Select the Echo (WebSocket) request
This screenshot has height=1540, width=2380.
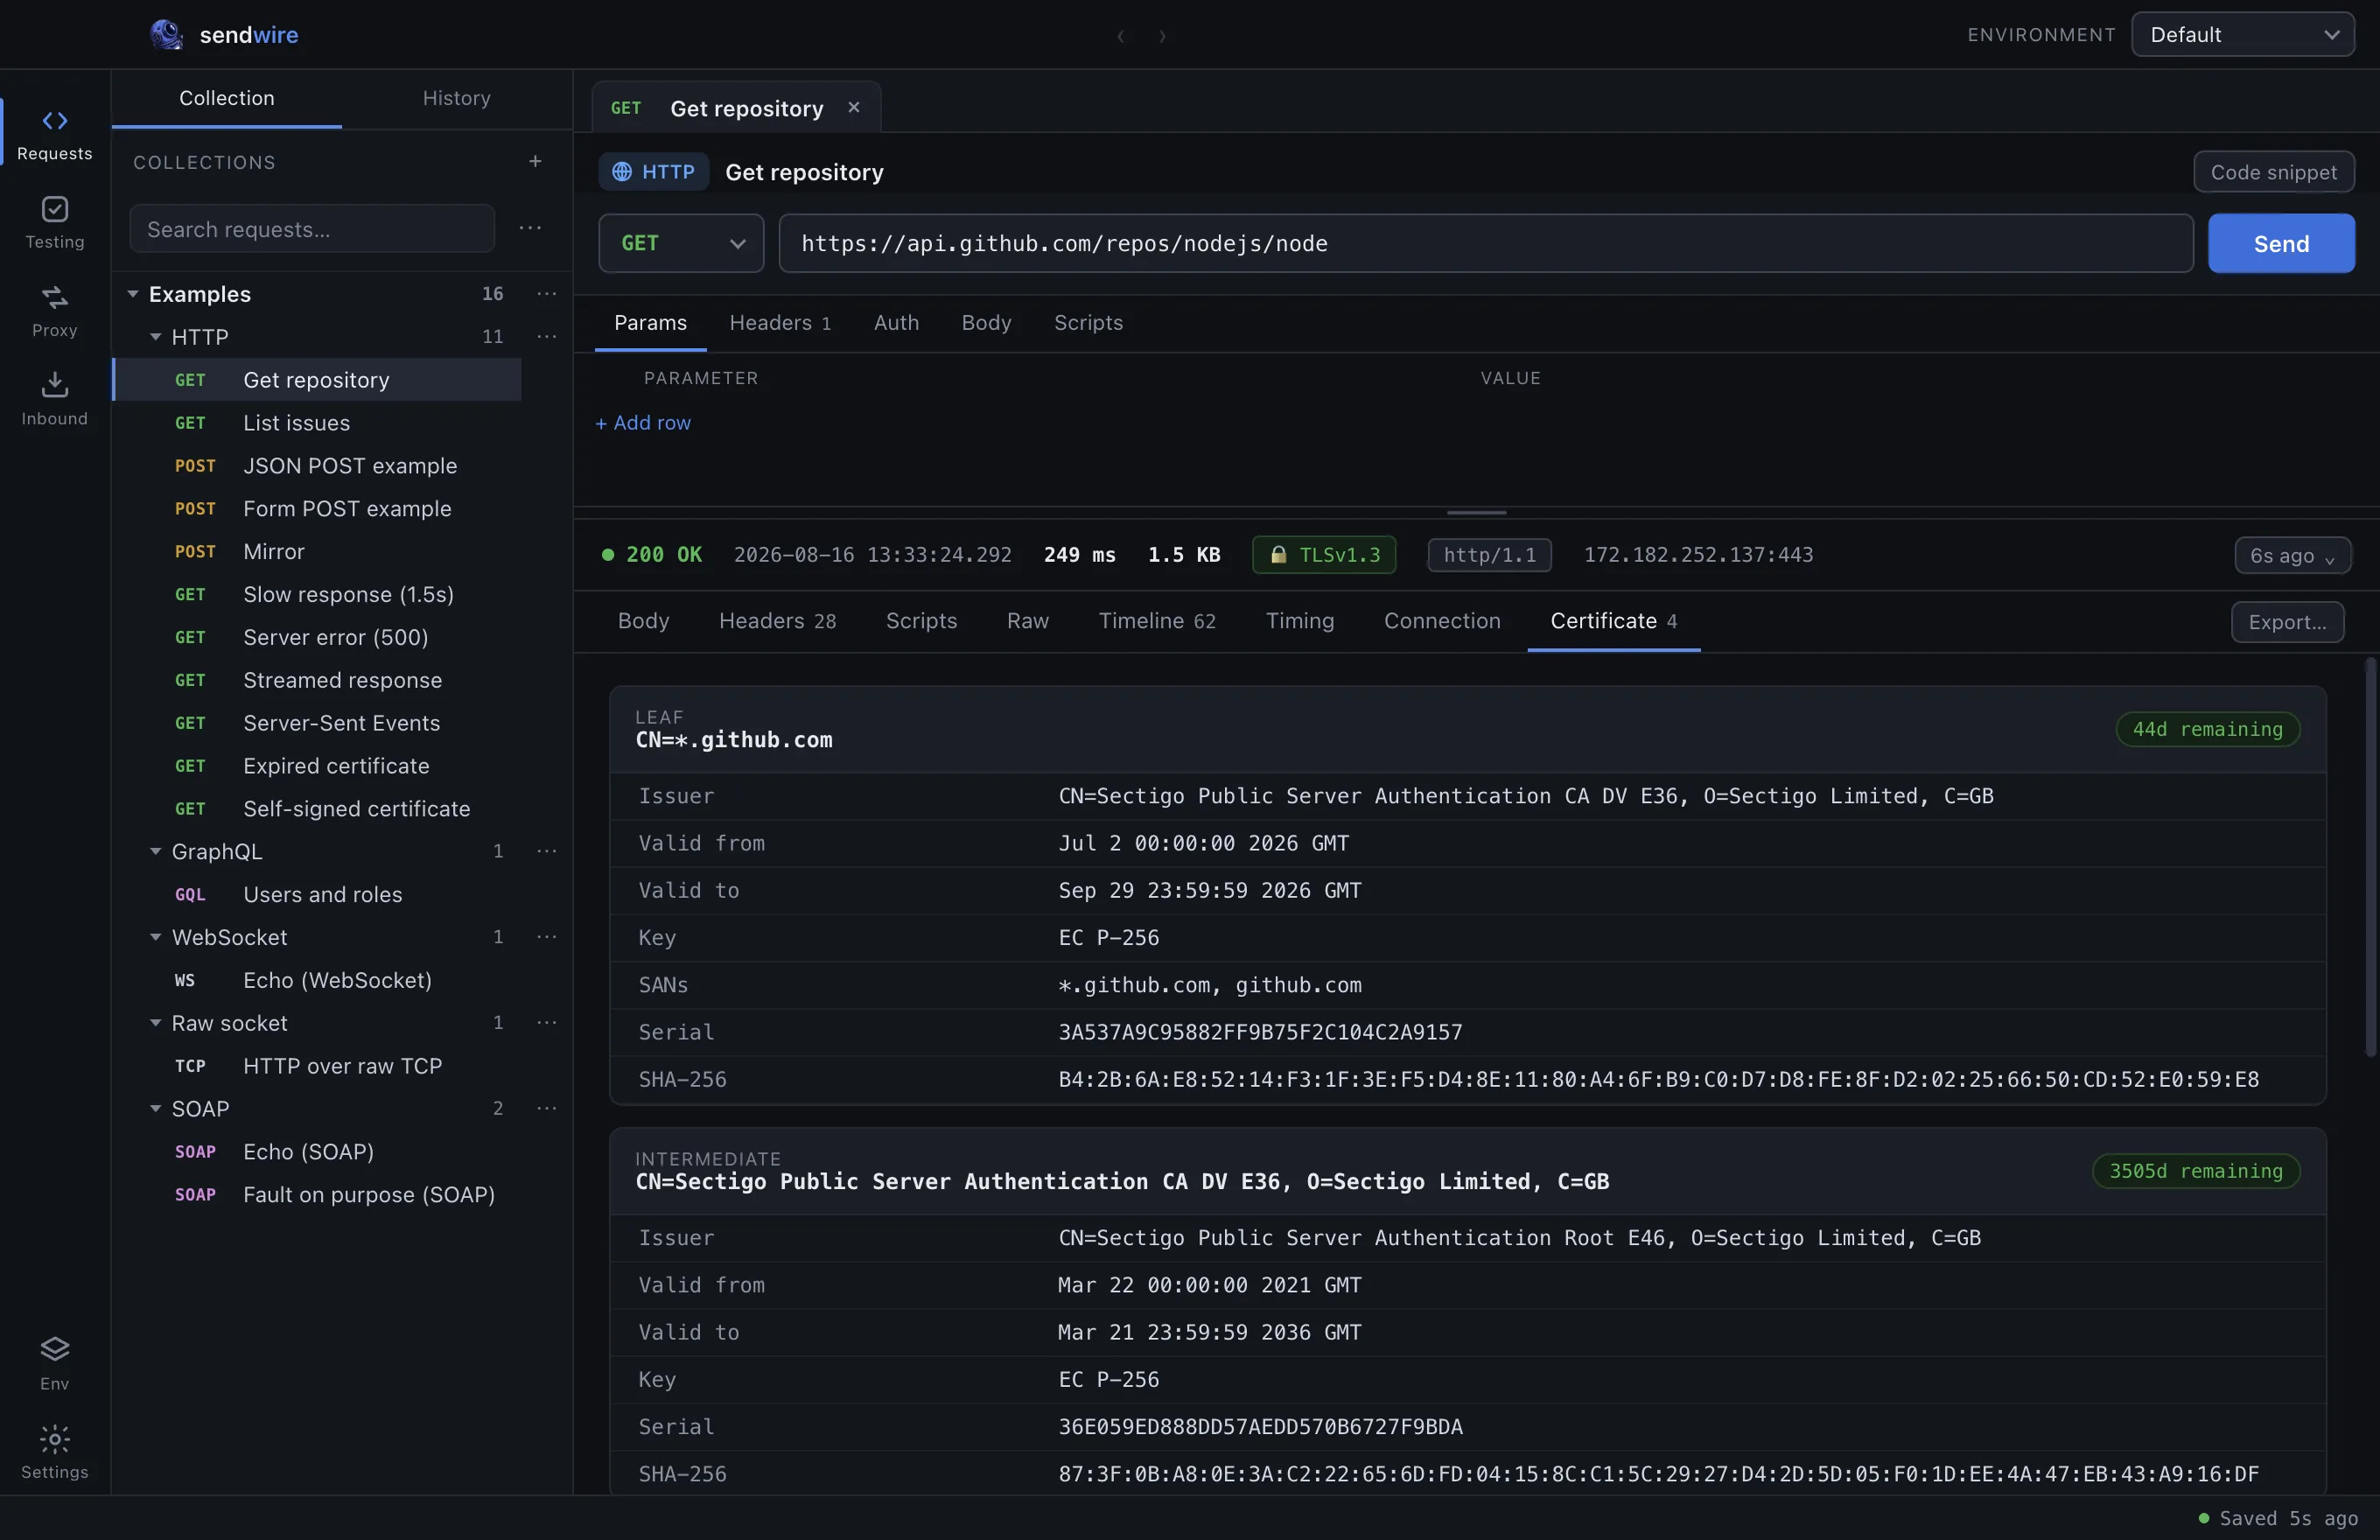point(318,980)
